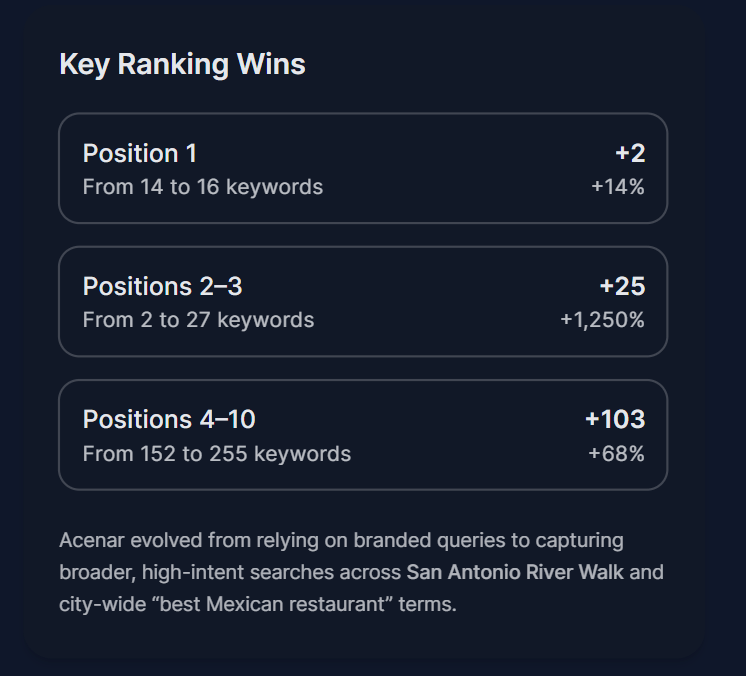Click the "+25" gain value
The height and width of the screenshot is (676, 746).
tap(622, 286)
